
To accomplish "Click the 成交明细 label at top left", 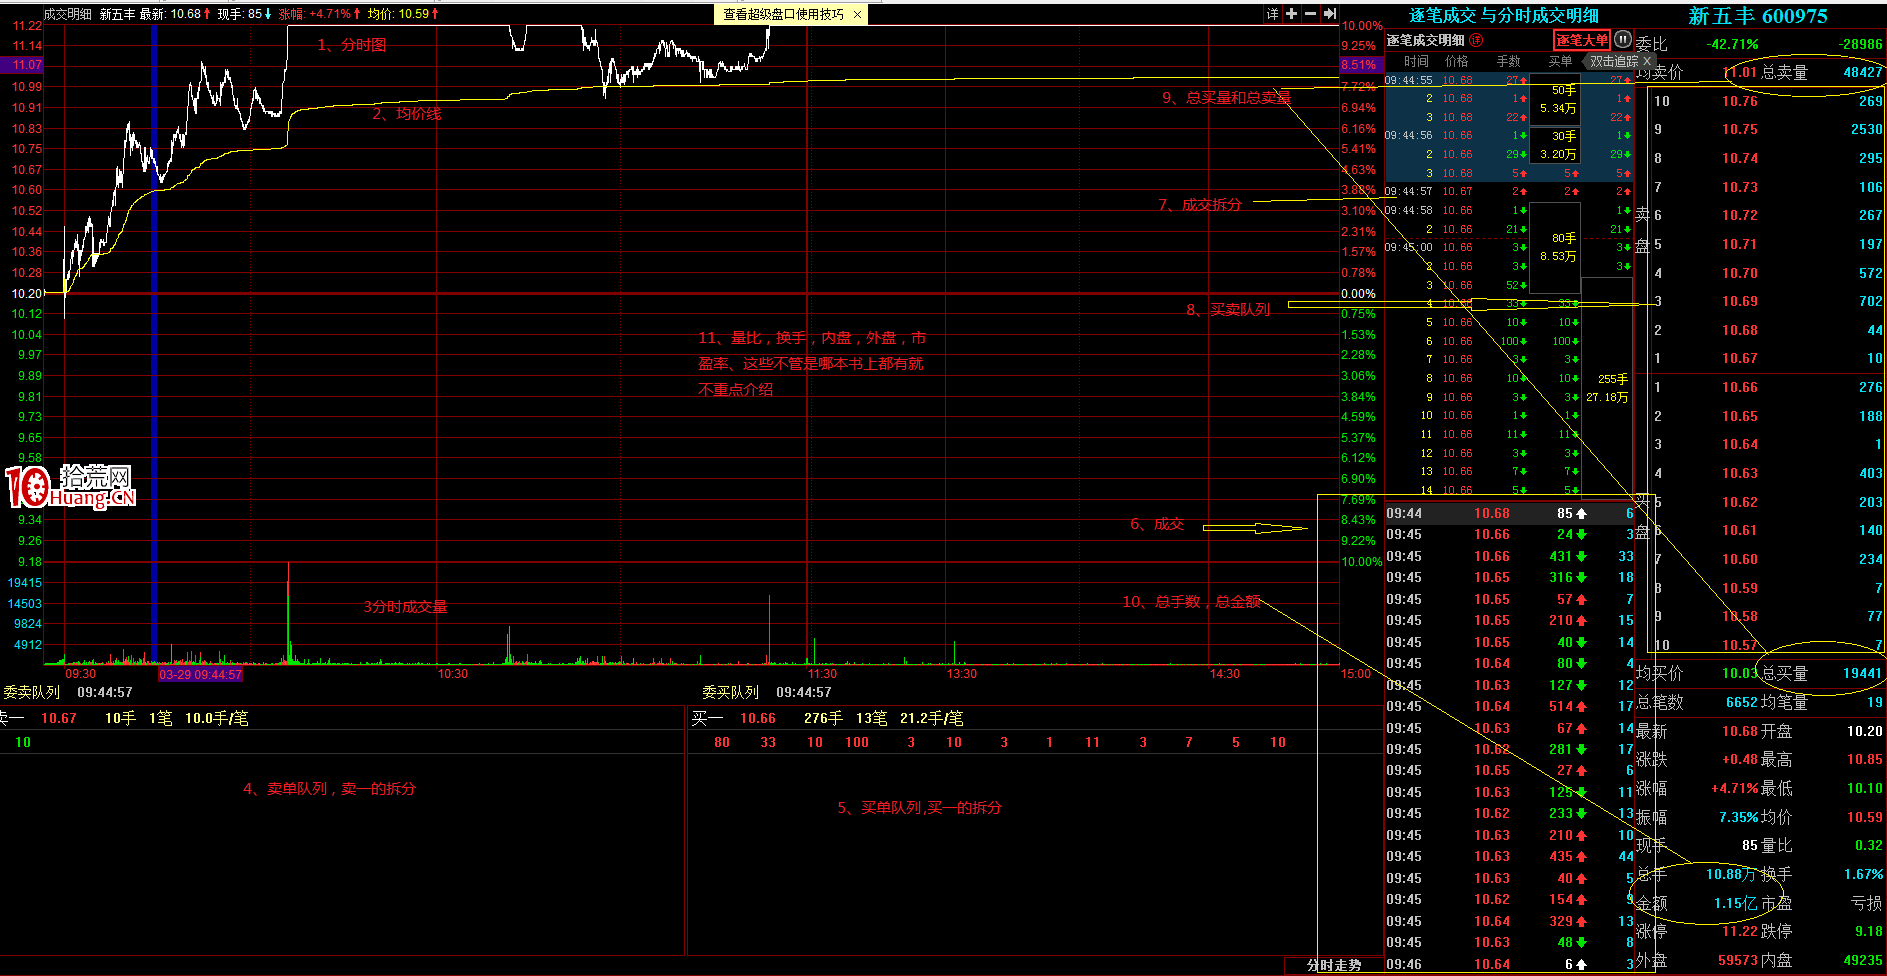I will [68, 14].
